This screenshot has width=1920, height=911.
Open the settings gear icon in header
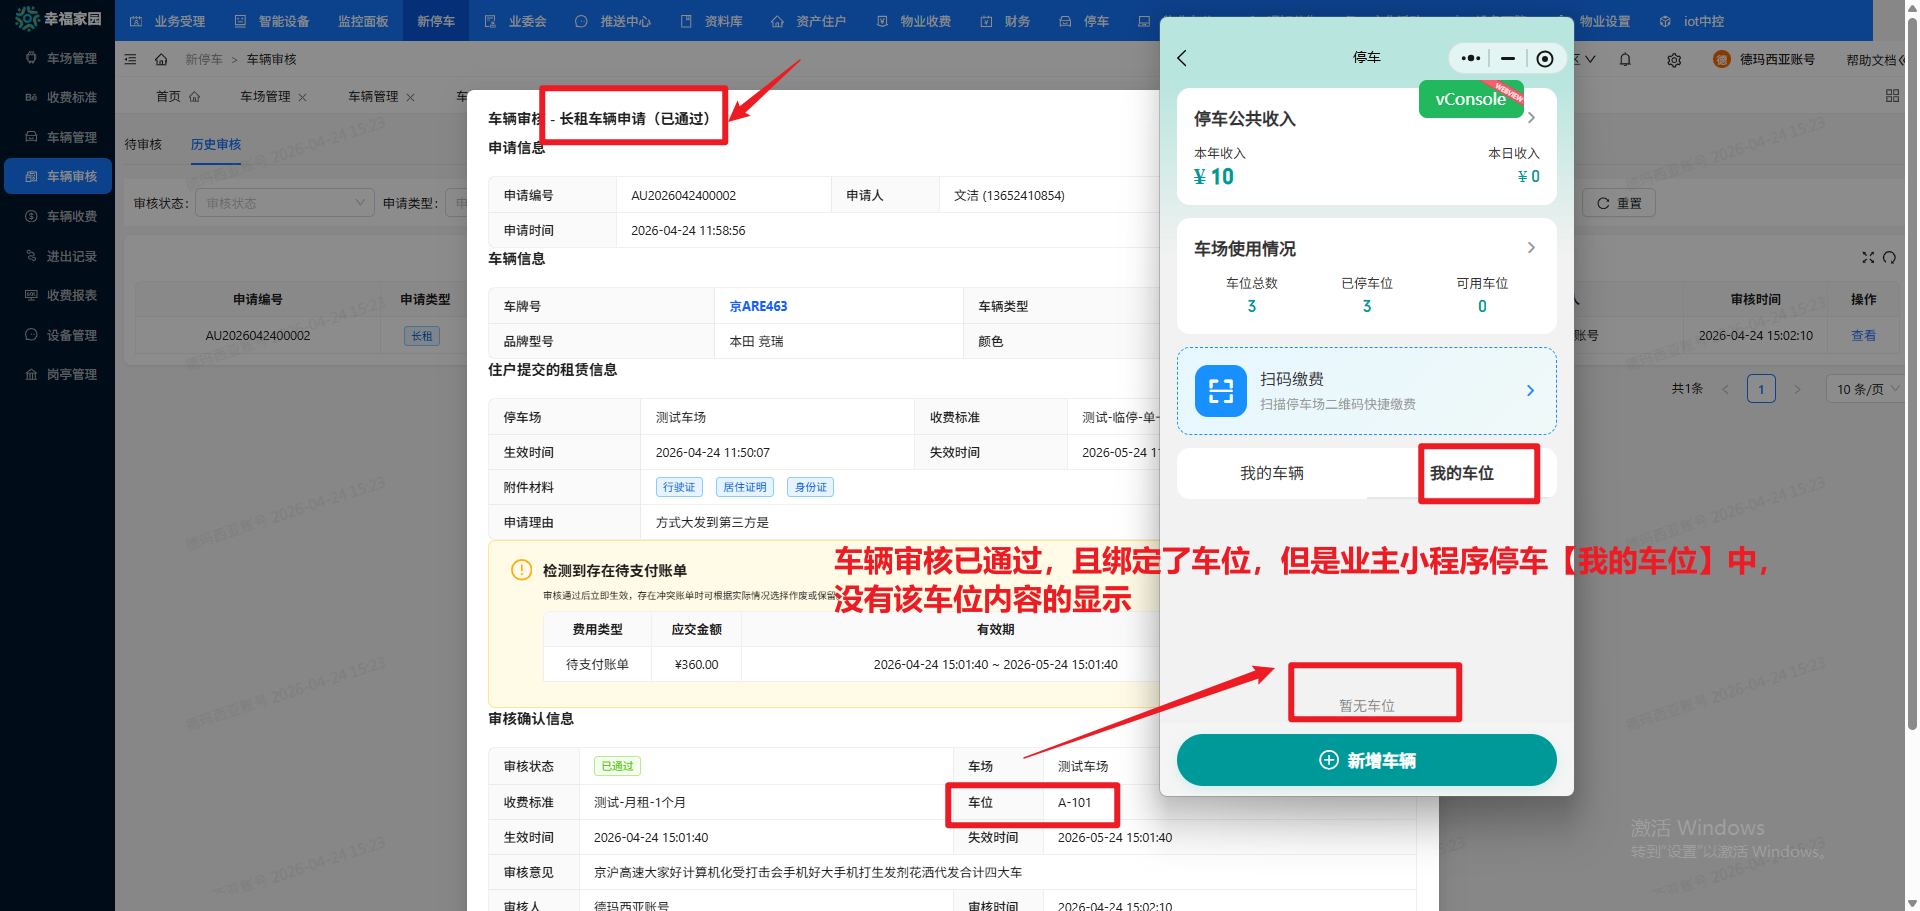point(1674,60)
